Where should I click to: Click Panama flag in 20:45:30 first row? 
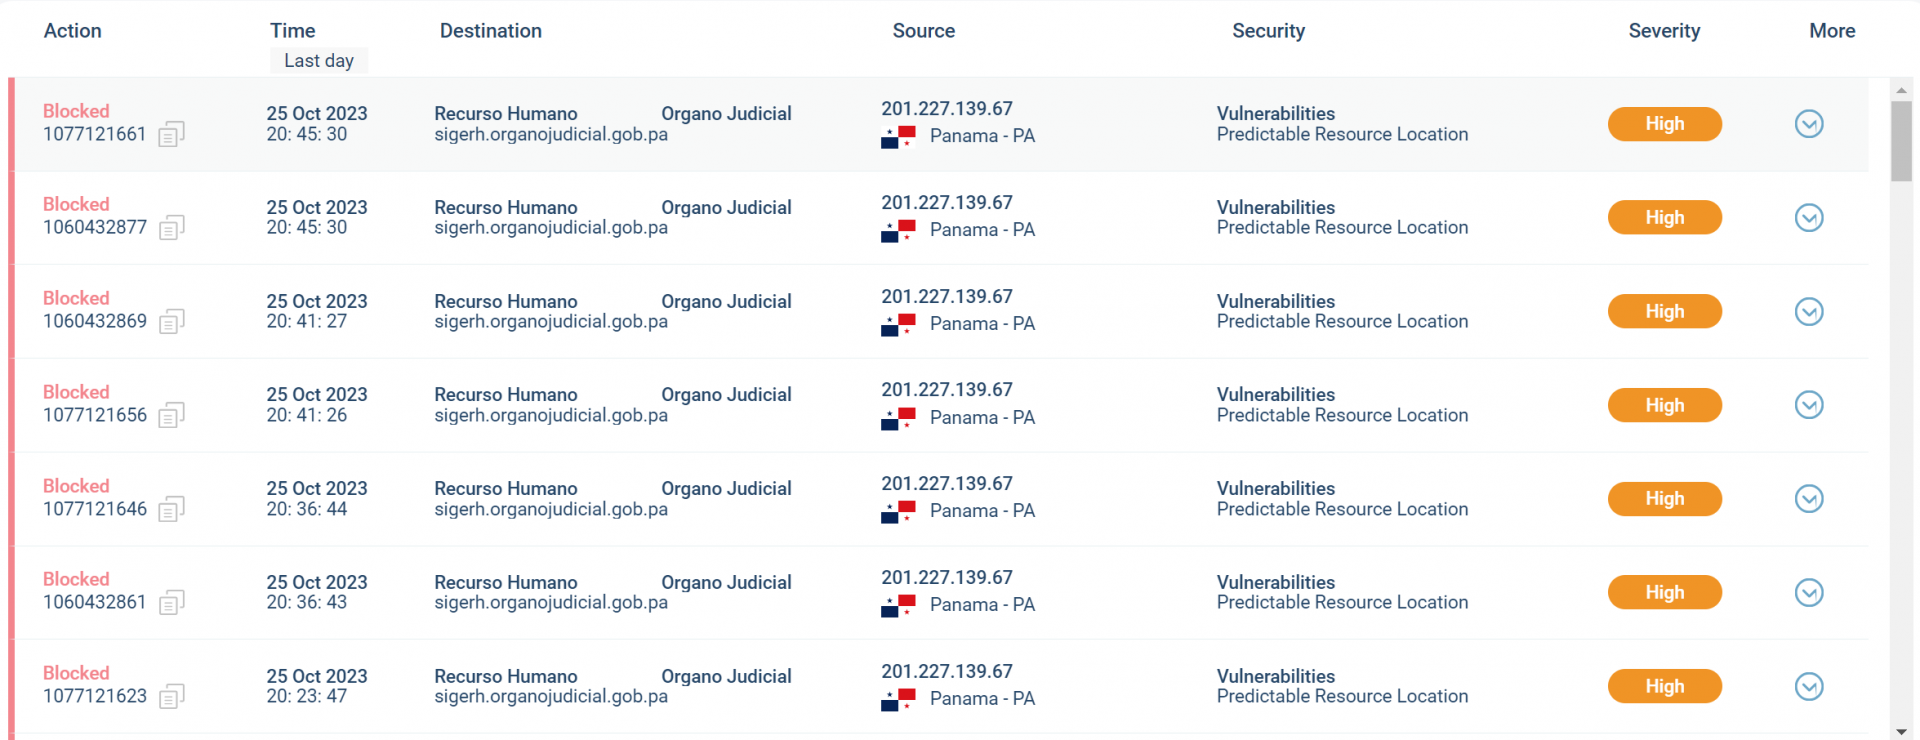tap(898, 137)
